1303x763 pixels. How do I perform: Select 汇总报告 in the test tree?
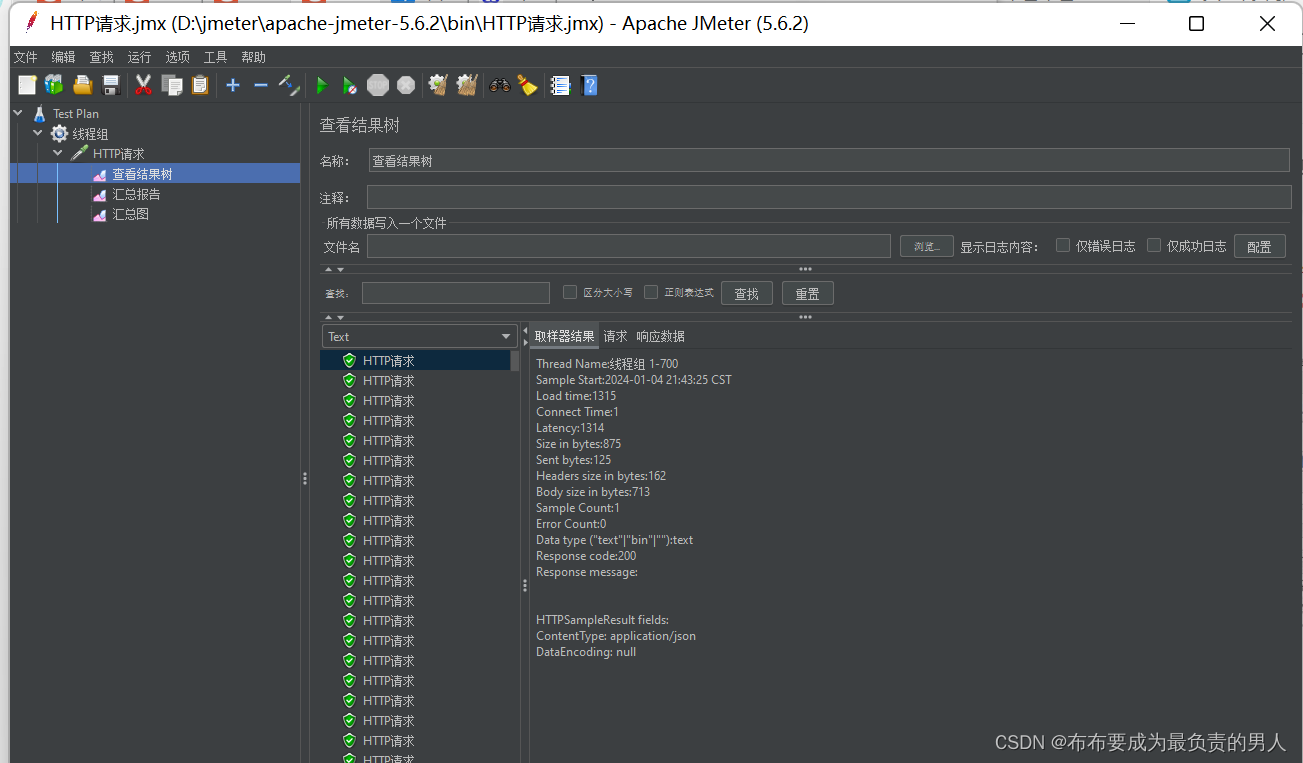136,194
